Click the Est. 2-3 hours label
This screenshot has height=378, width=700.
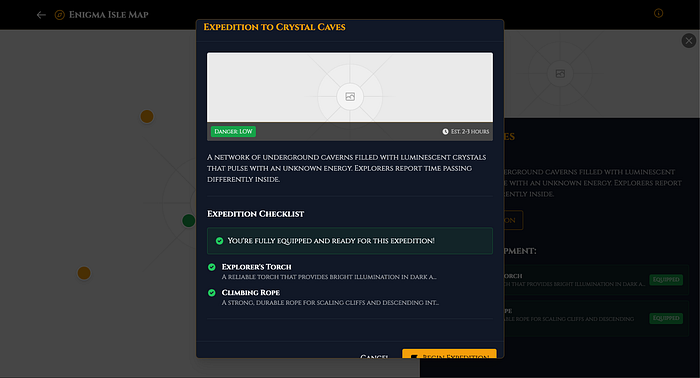(470, 132)
